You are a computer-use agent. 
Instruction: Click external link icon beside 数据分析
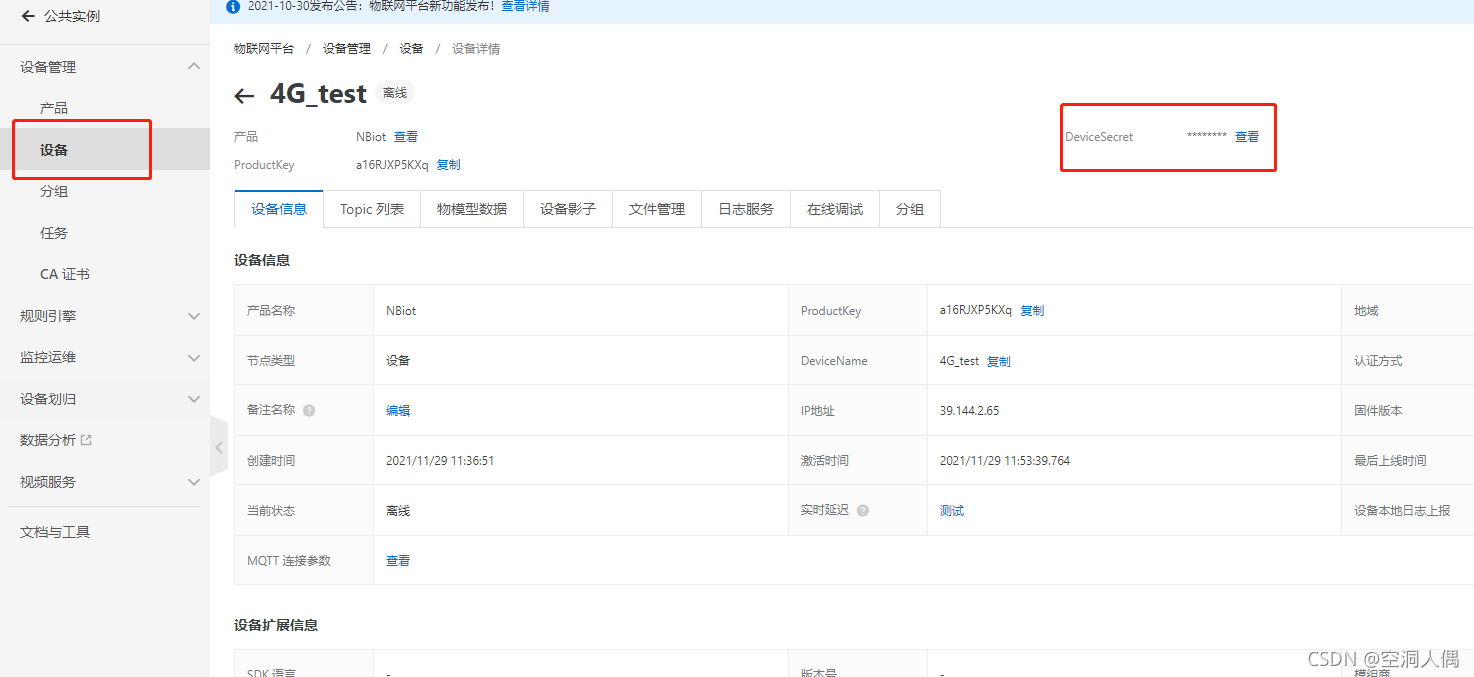(86, 440)
